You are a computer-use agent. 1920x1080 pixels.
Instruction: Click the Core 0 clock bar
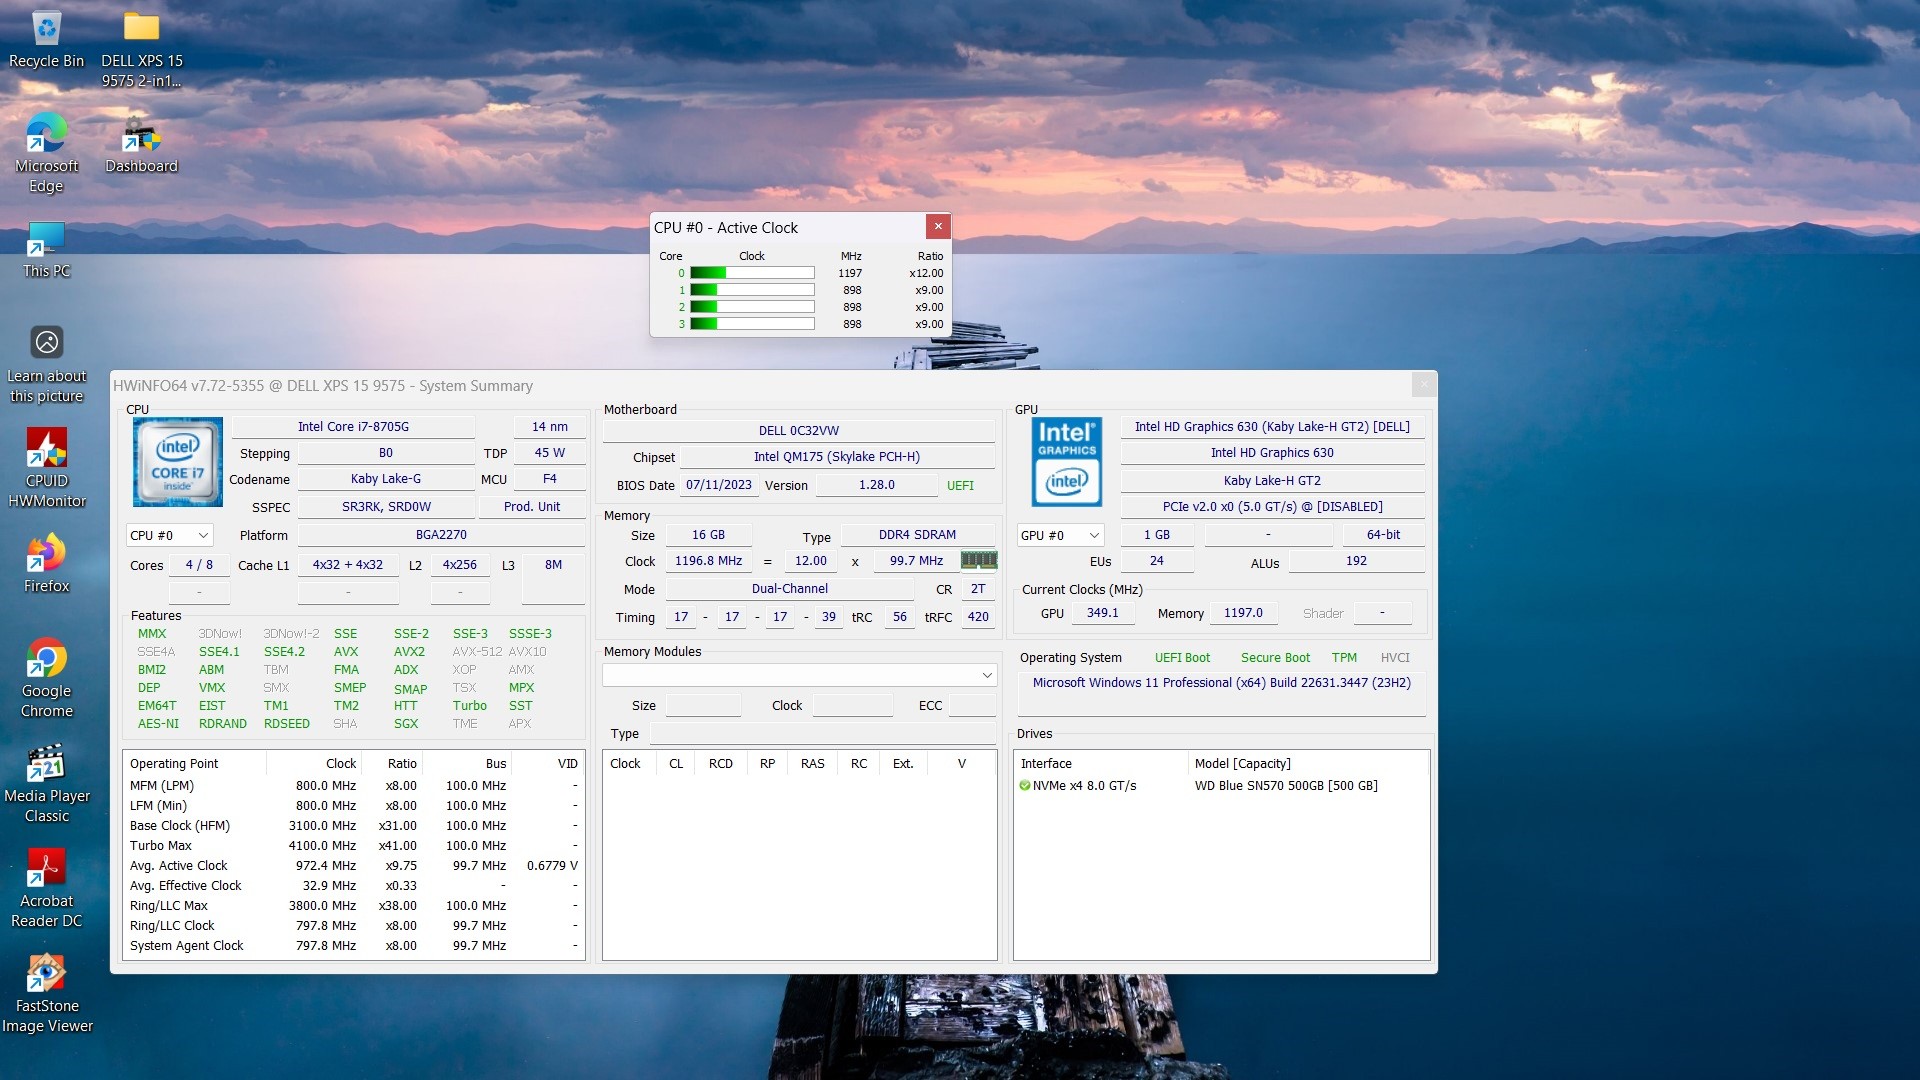pyautogui.click(x=752, y=273)
